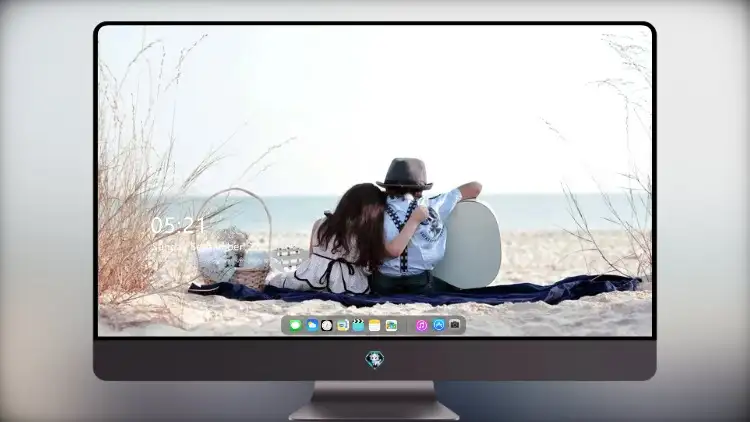Open the Clock app icon in dock
Screen dimensions: 750x422
pos(327,325)
